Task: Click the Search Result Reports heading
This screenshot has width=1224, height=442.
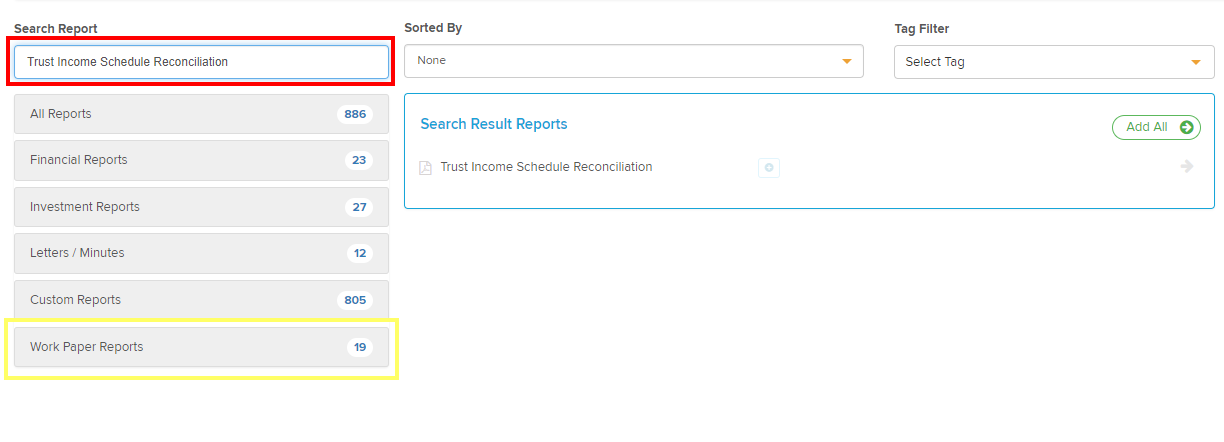Action: (494, 124)
